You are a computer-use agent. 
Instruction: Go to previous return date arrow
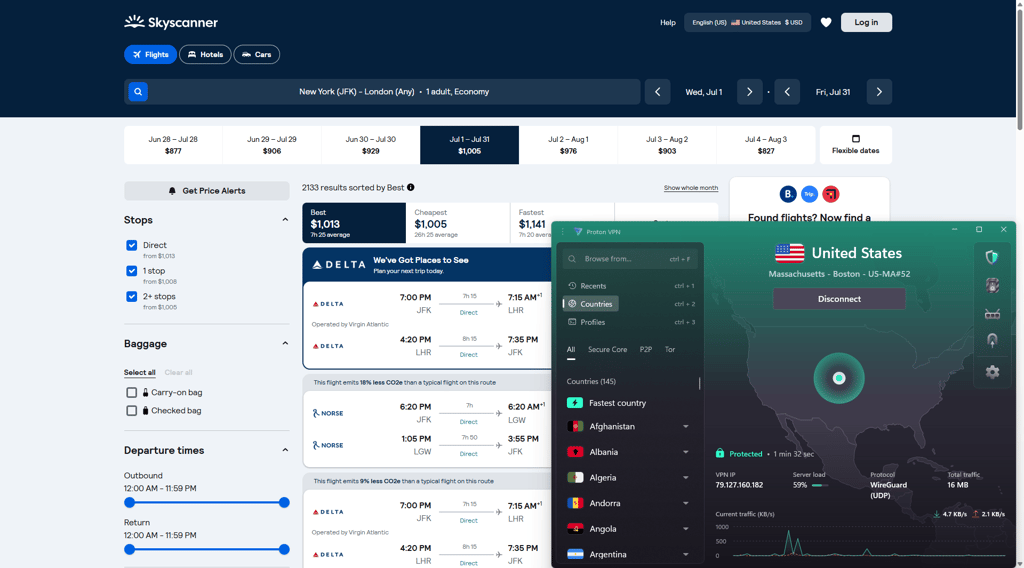tap(787, 92)
